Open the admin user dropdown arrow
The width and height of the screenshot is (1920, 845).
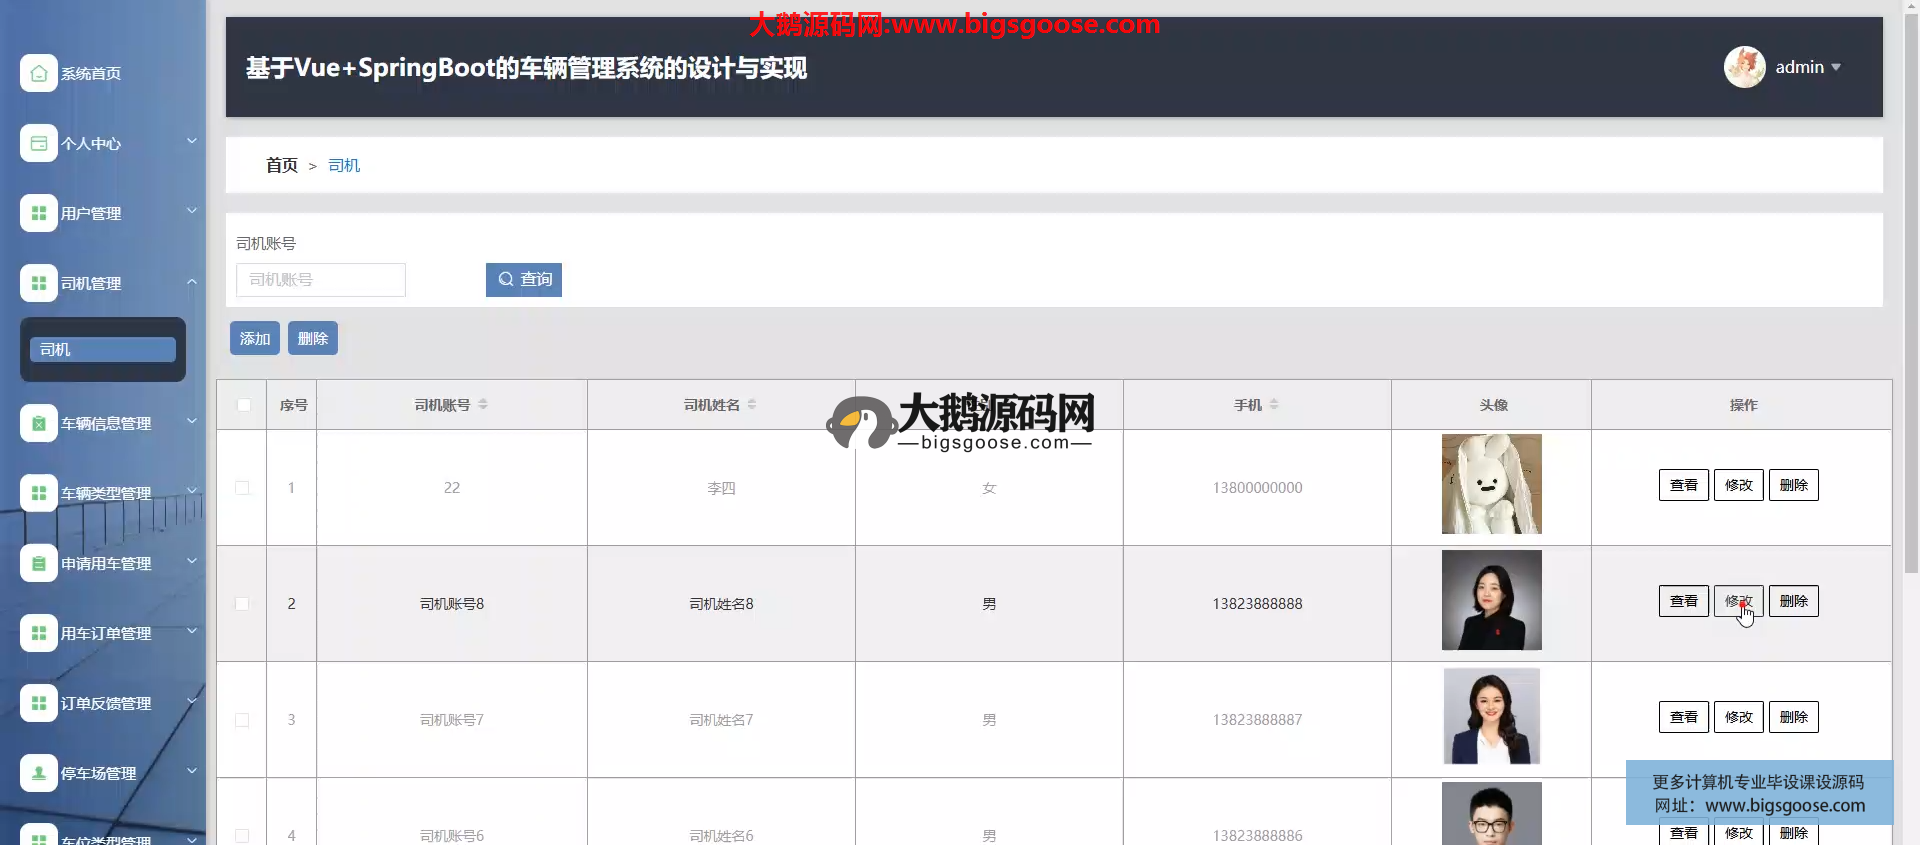pos(1836,67)
